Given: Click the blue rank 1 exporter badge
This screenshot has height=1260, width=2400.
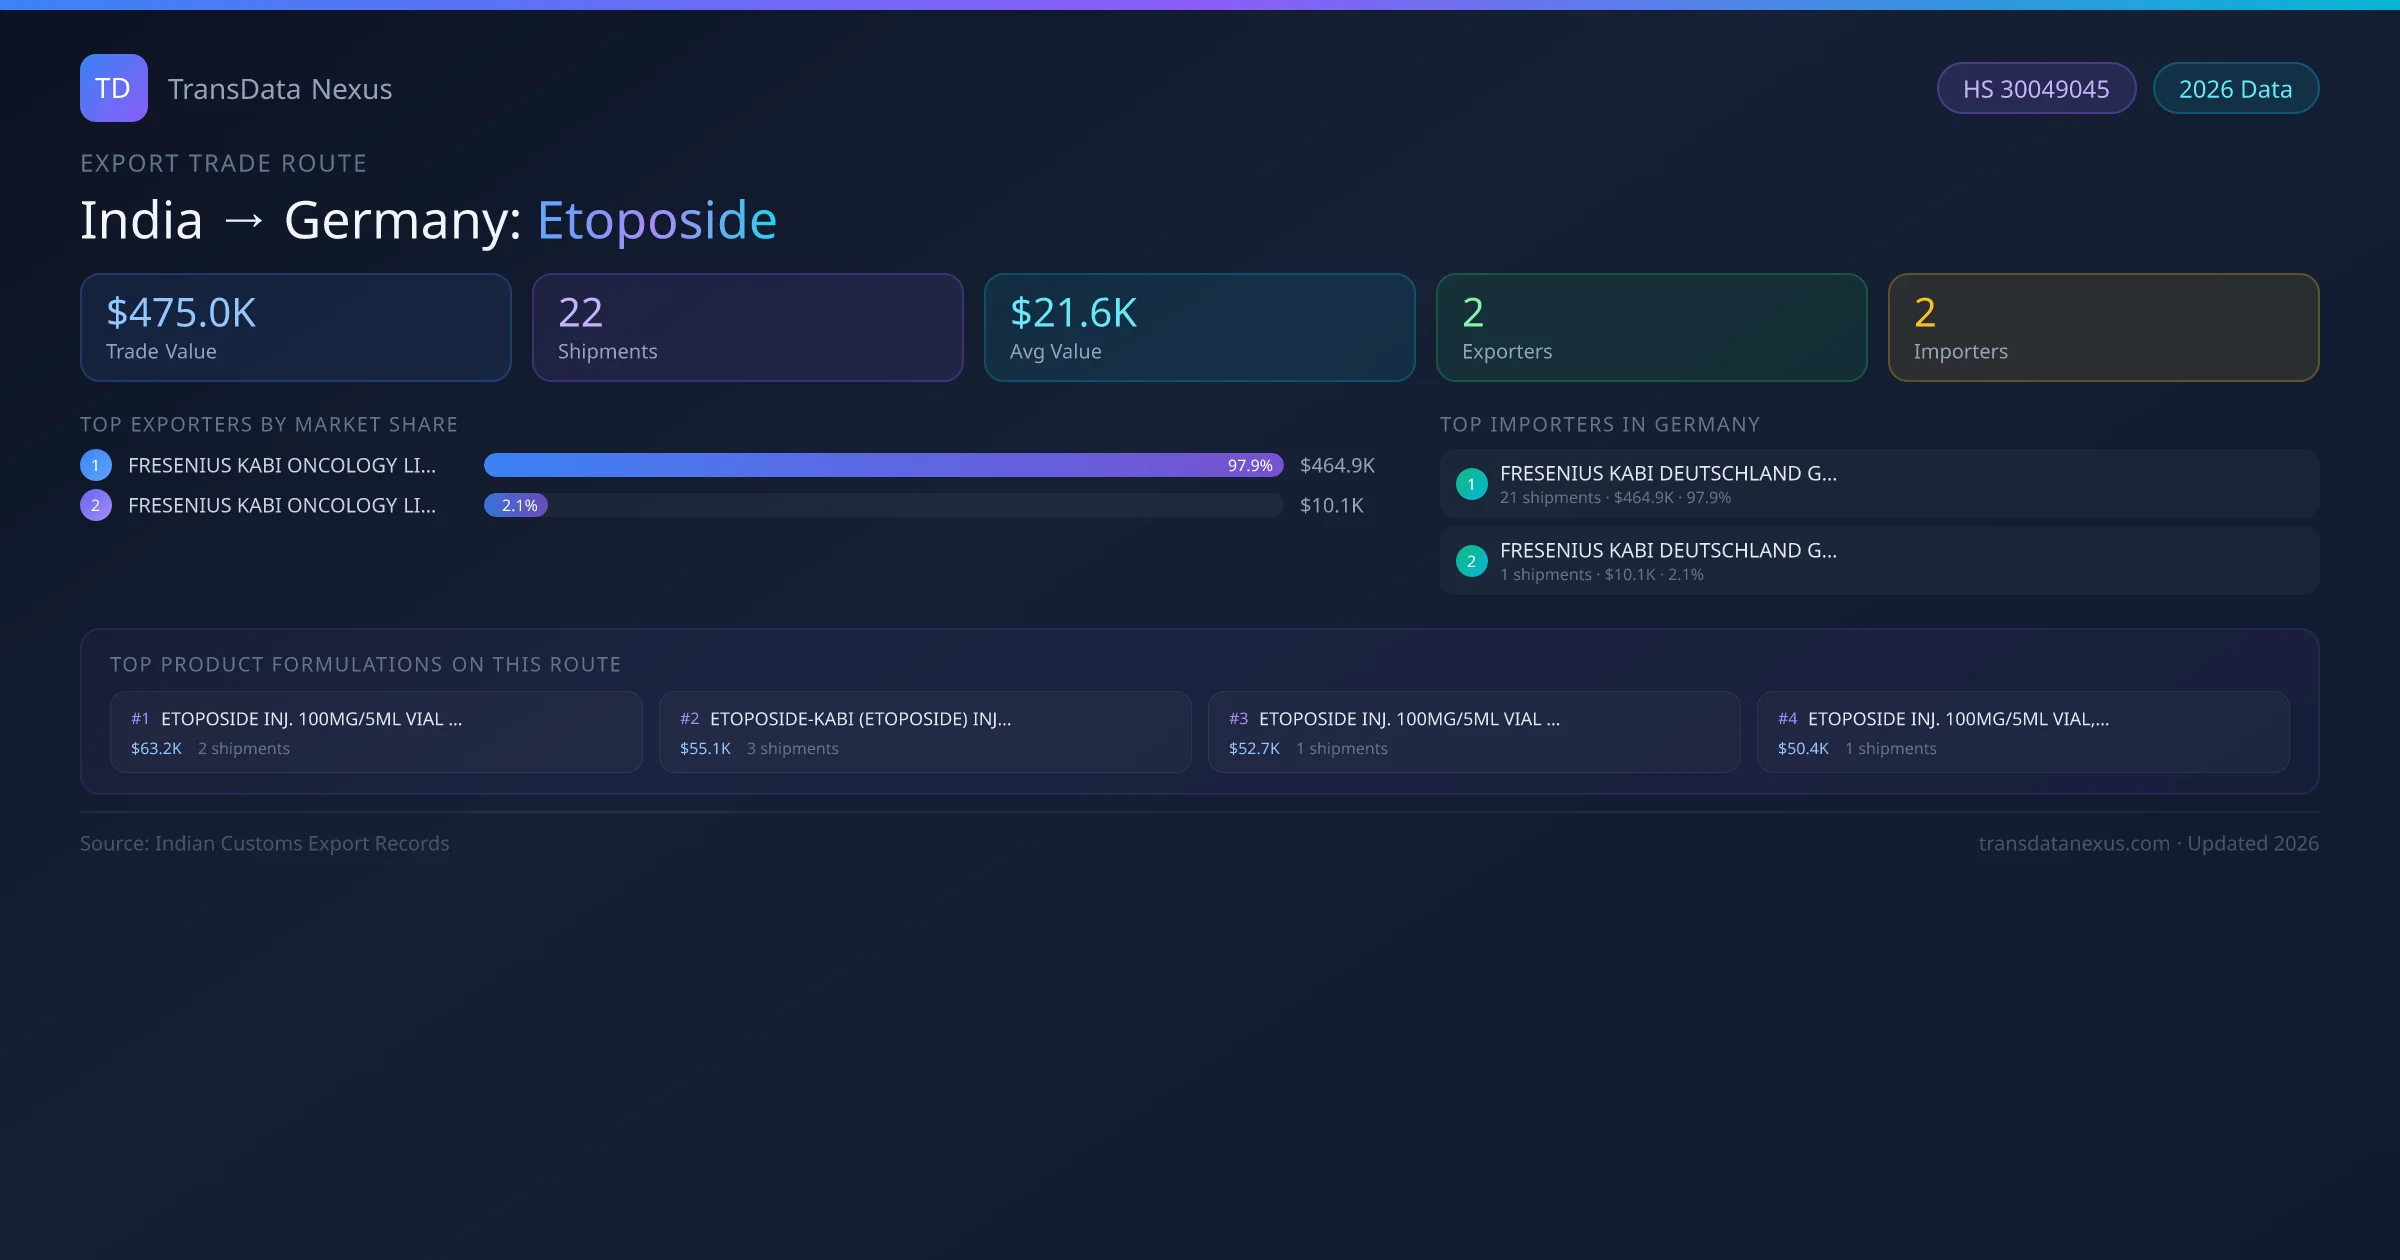Looking at the screenshot, I should (x=96, y=465).
